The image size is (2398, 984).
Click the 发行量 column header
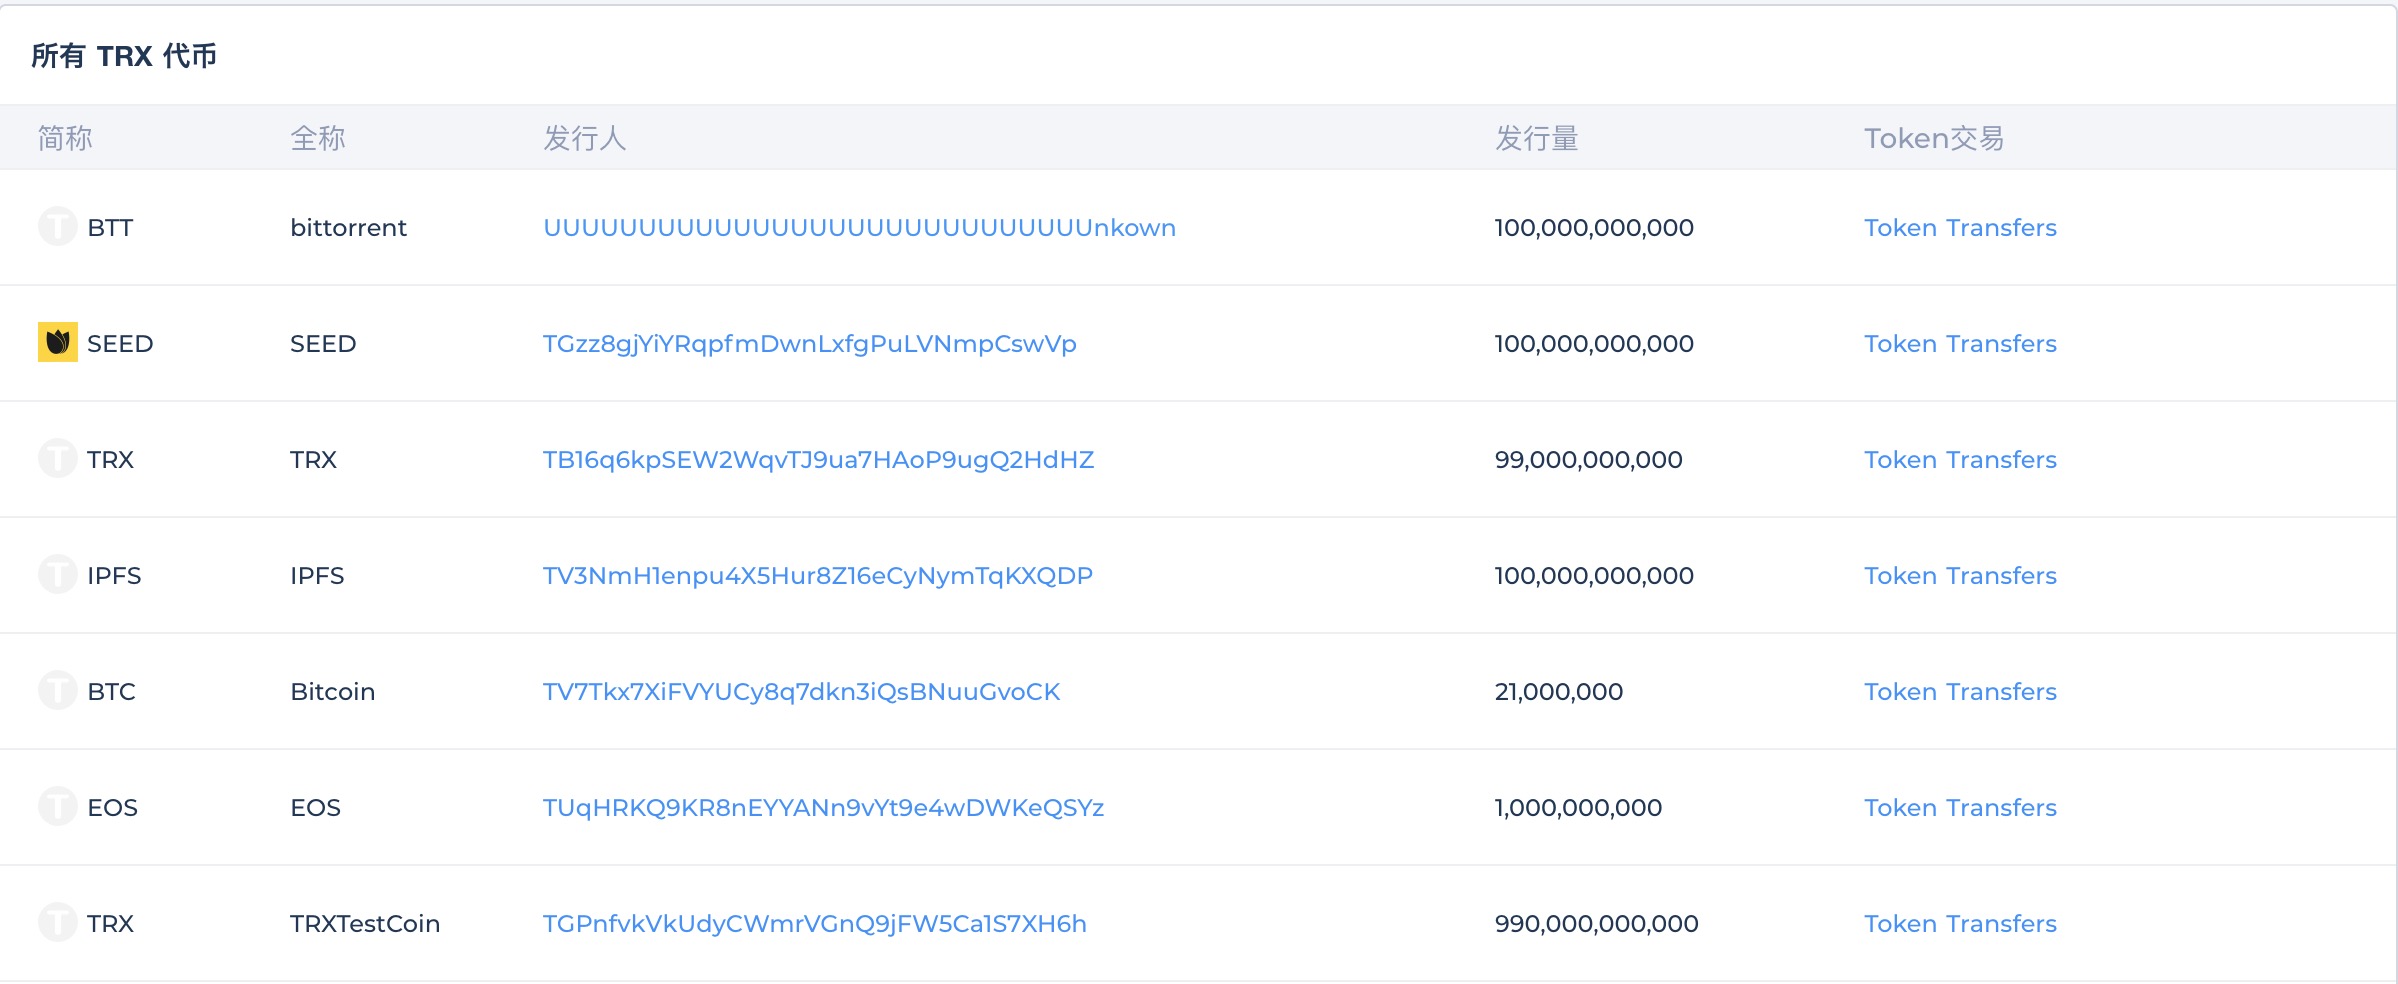[x=1537, y=138]
